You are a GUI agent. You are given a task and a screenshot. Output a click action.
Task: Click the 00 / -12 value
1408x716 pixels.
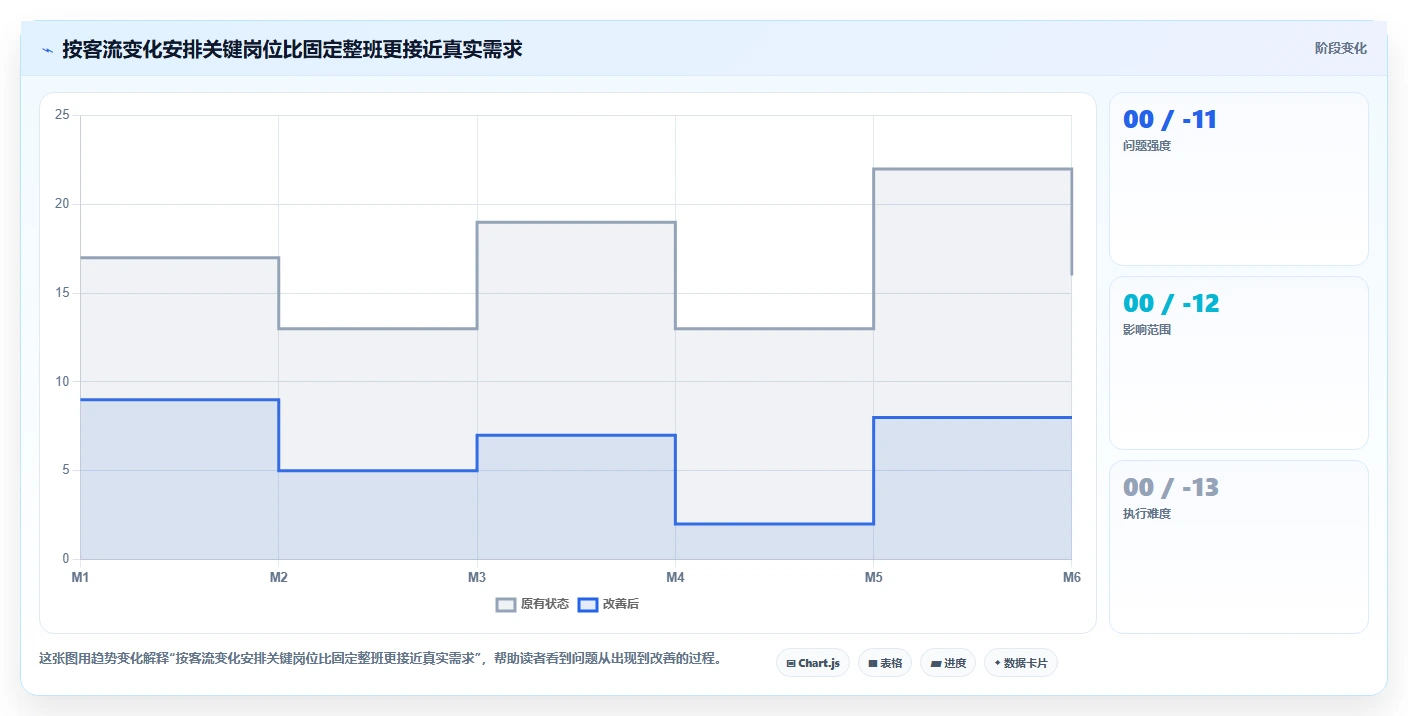click(x=1171, y=304)
